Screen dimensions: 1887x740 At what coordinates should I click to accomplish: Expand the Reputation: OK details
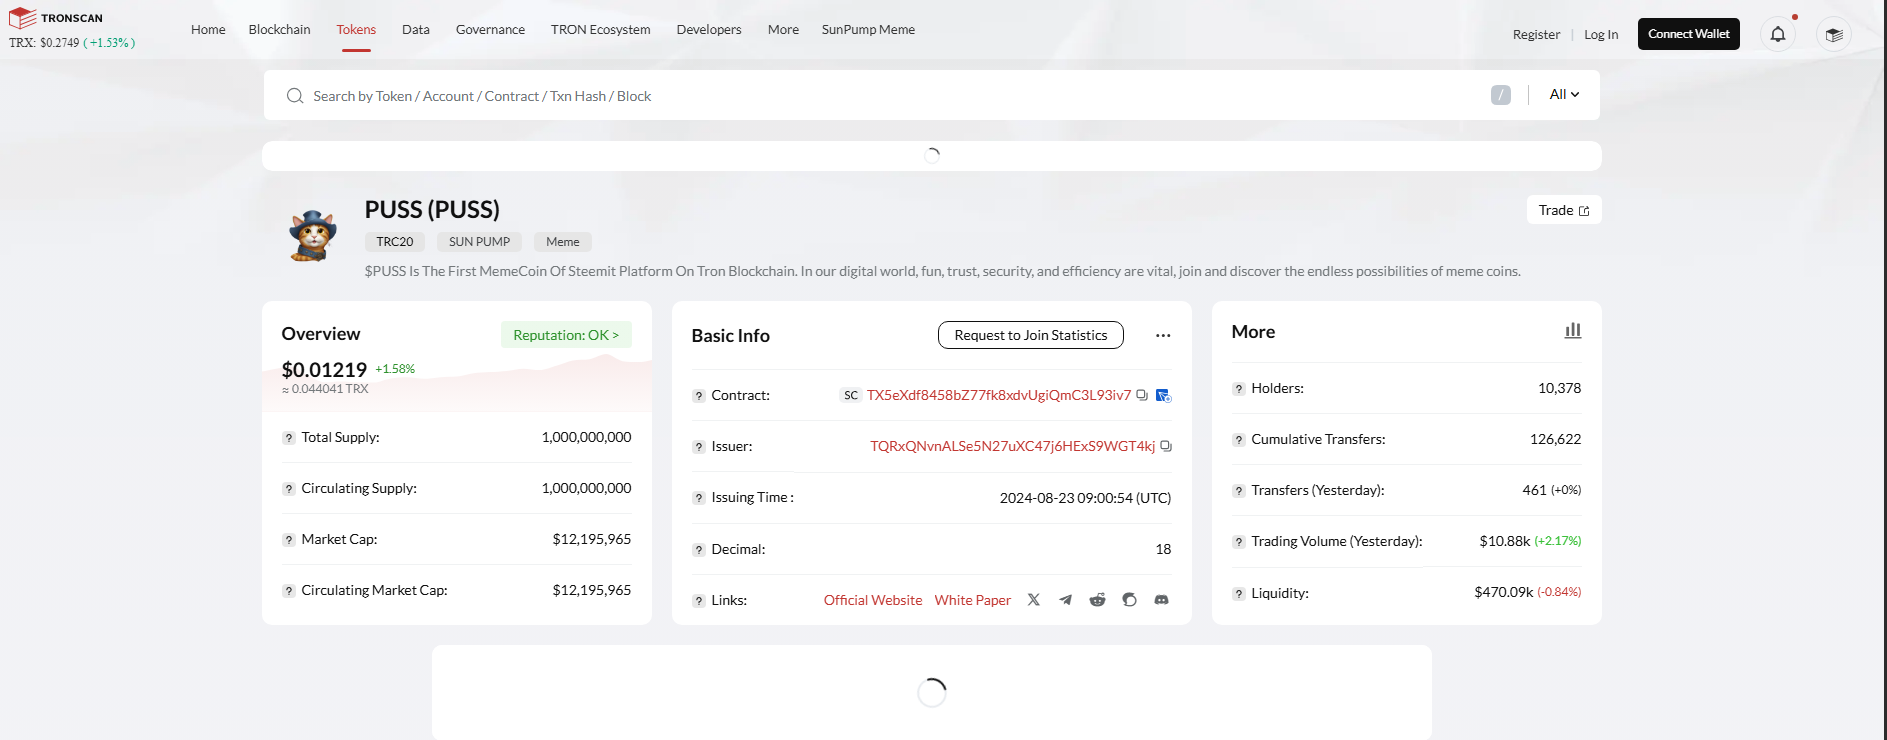click(566, 335)
